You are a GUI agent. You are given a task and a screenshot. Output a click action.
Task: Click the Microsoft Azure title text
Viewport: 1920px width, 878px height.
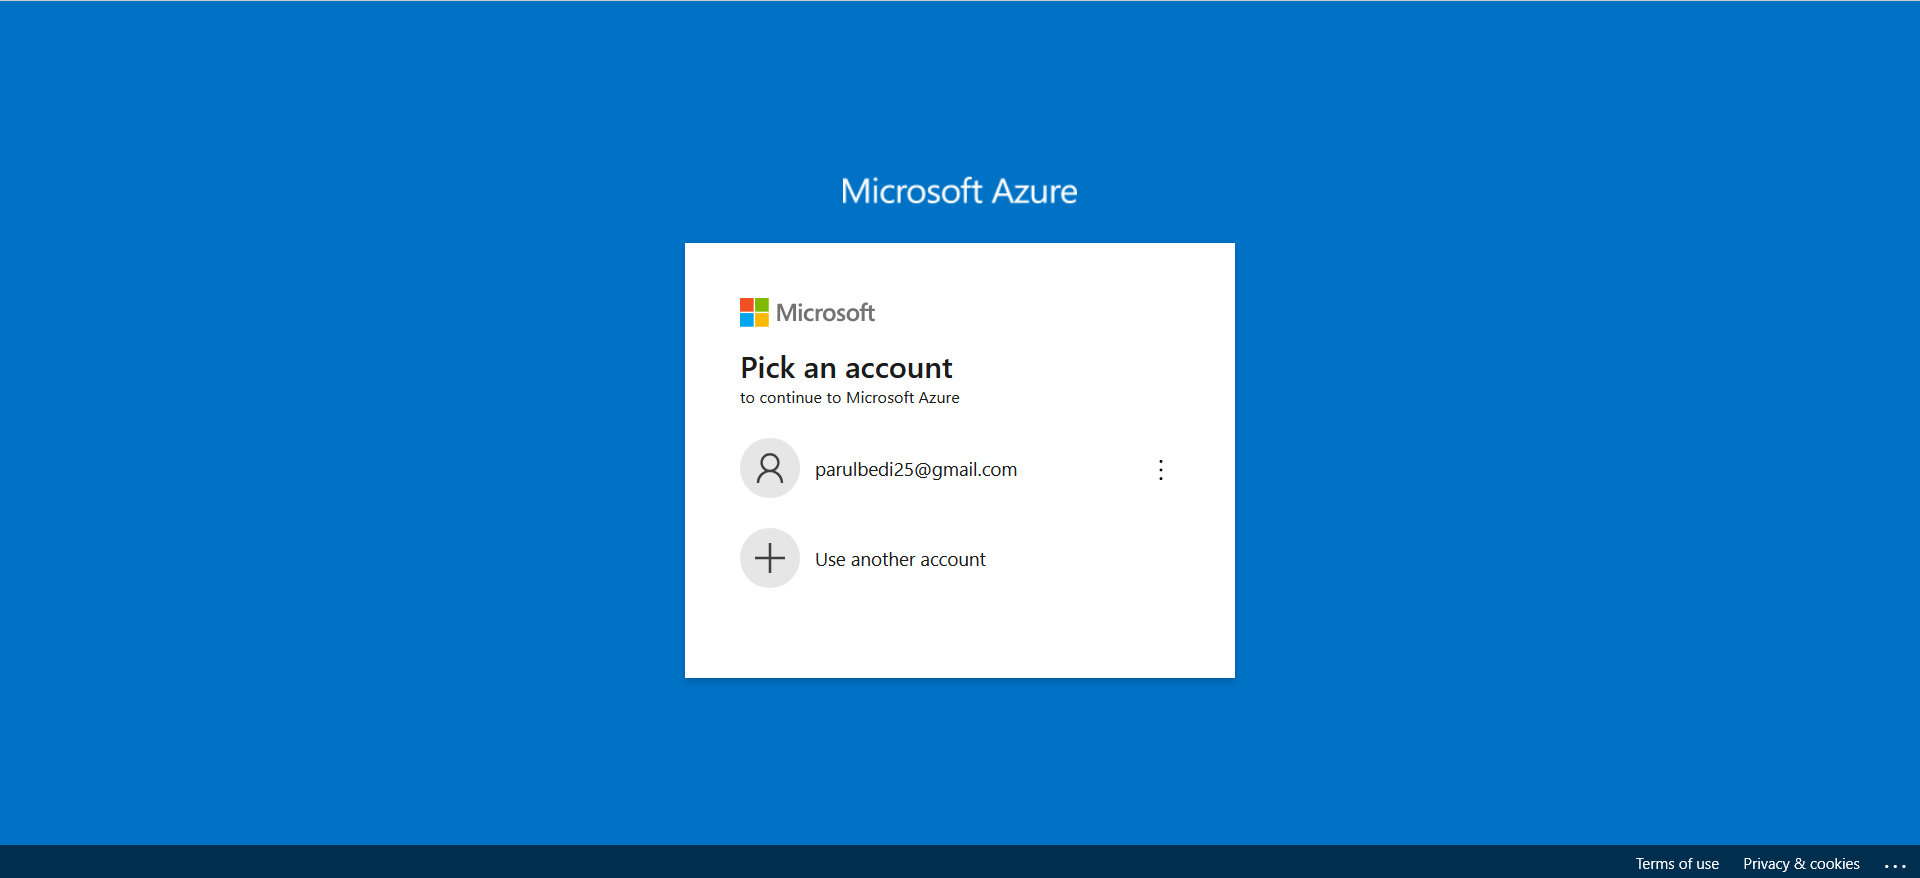[x=959, y=191]
